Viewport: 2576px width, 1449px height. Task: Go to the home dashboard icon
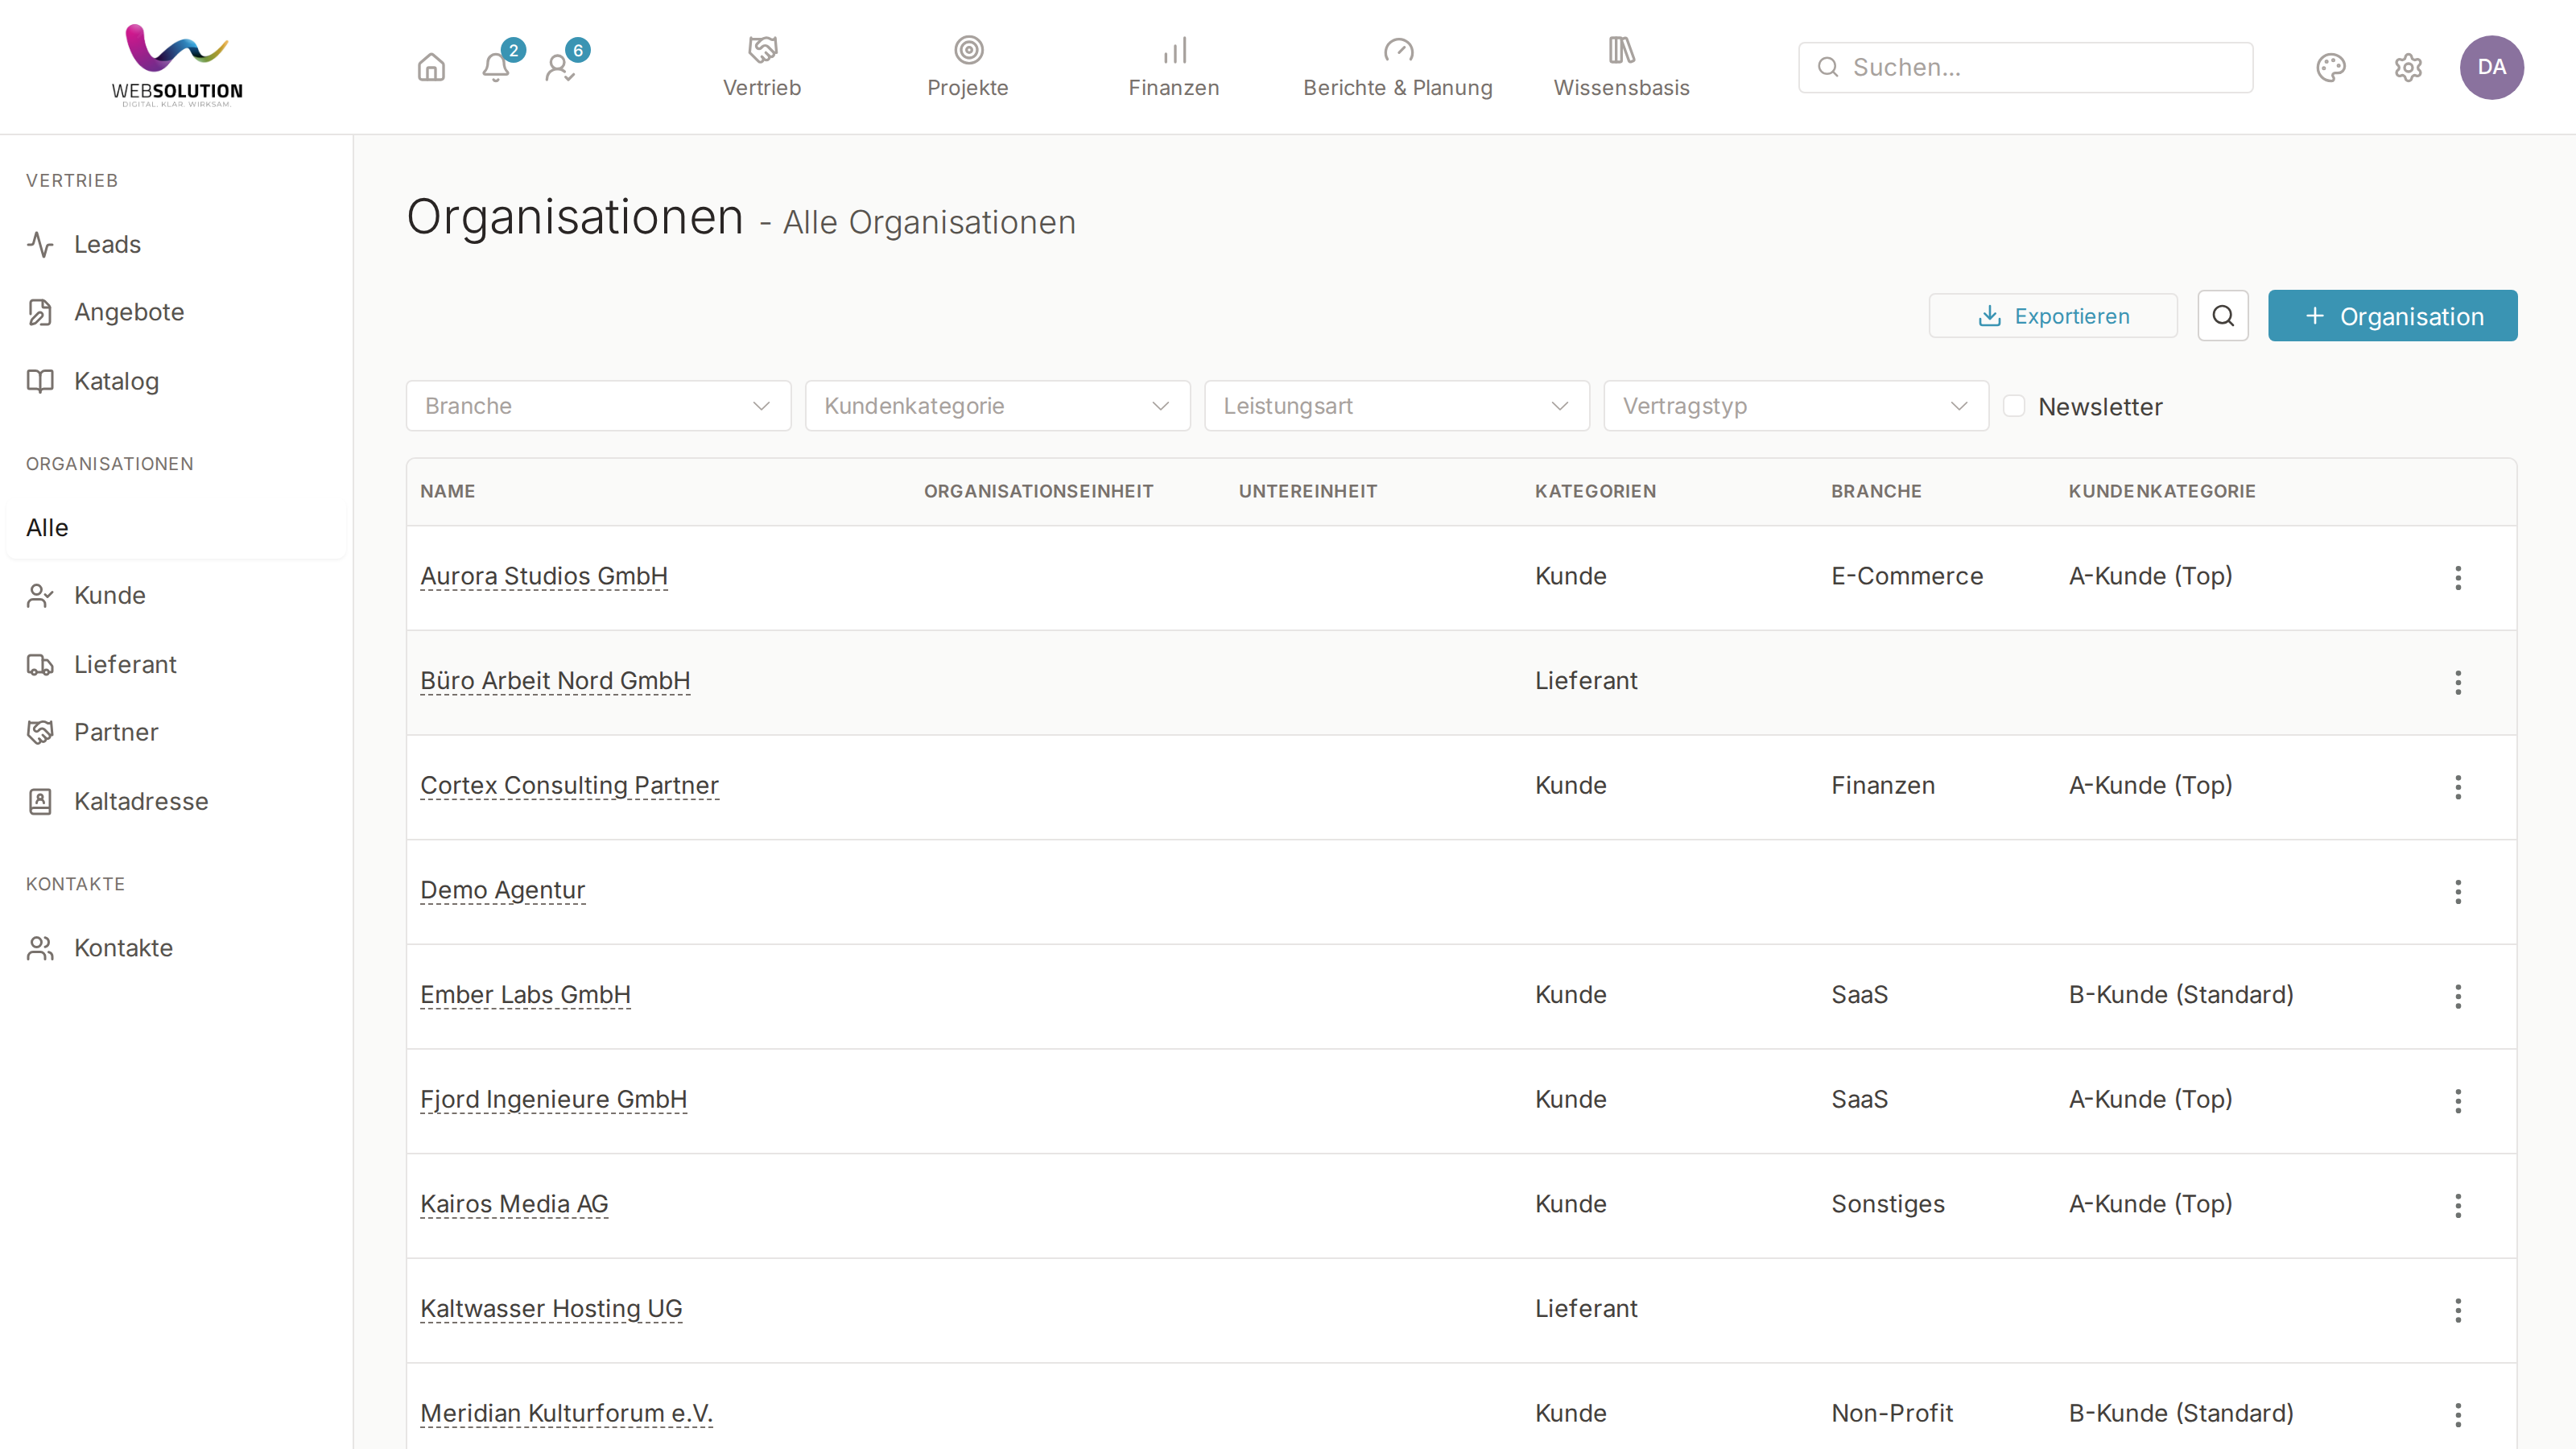tap(431, 67)
